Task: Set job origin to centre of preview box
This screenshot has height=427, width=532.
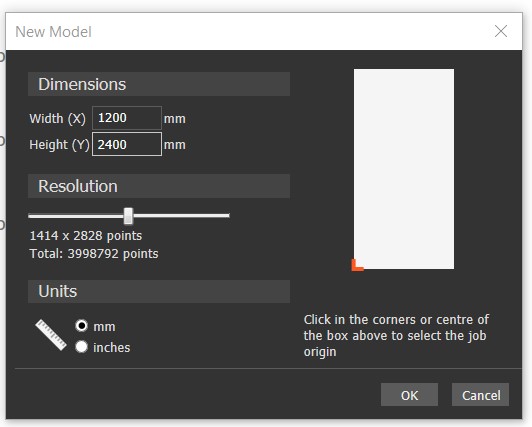Action: (404, 169)
